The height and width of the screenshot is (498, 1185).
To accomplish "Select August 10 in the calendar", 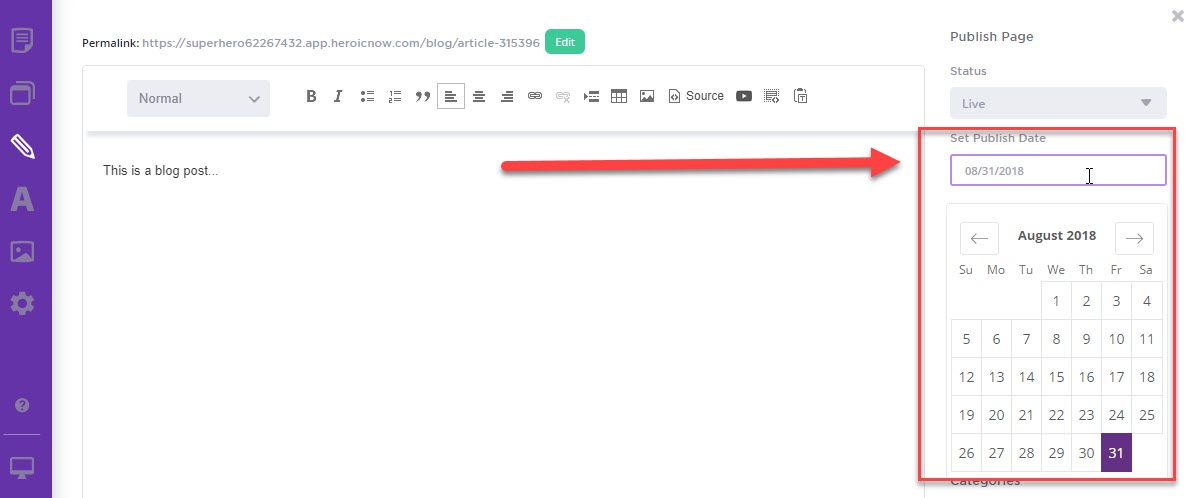I will [1116, 339].
